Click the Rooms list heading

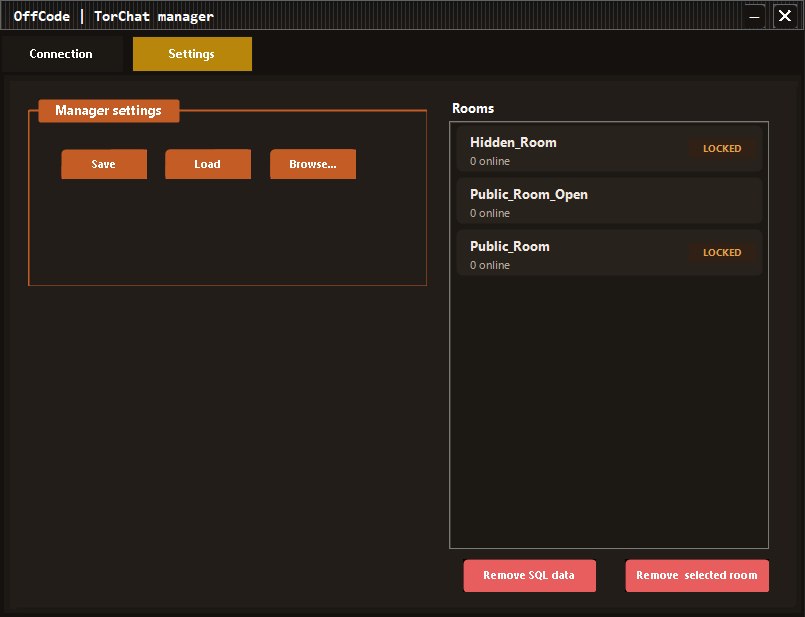point(473,109)
